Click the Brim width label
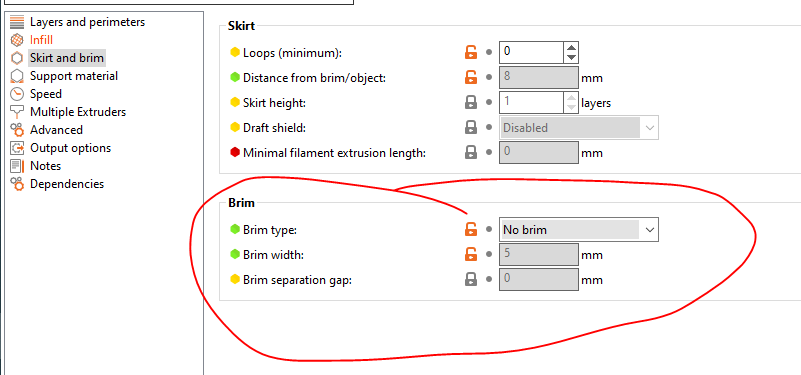This screenshot has height=375, width=801. click(x=274, y=255)
